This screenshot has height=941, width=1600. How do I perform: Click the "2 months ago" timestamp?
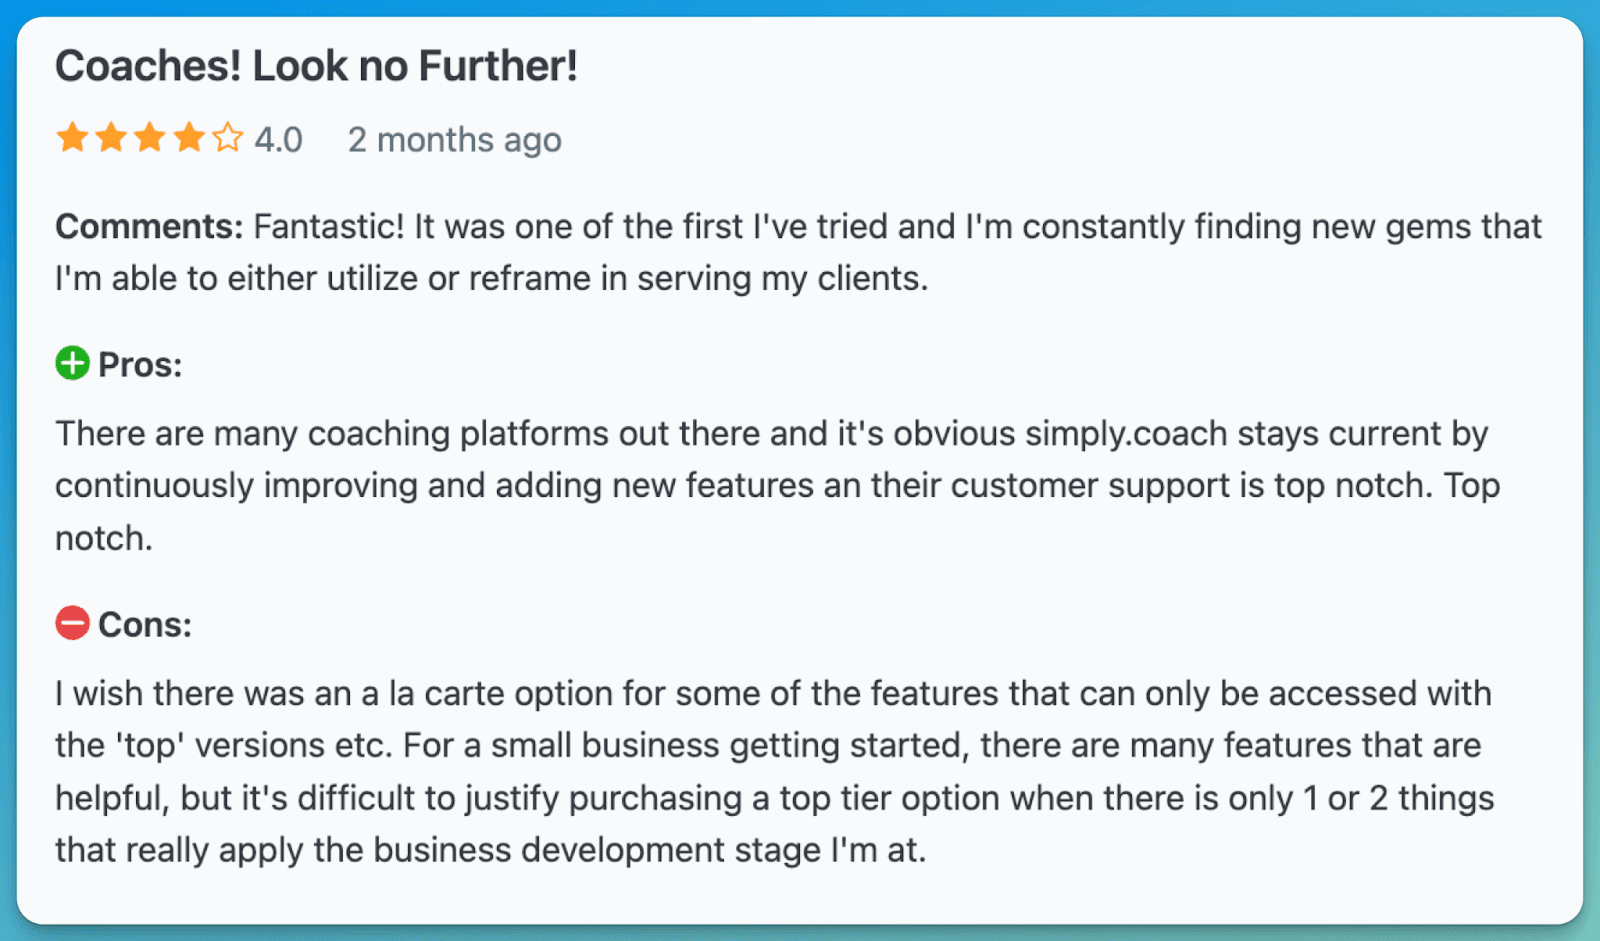(454, 140)
